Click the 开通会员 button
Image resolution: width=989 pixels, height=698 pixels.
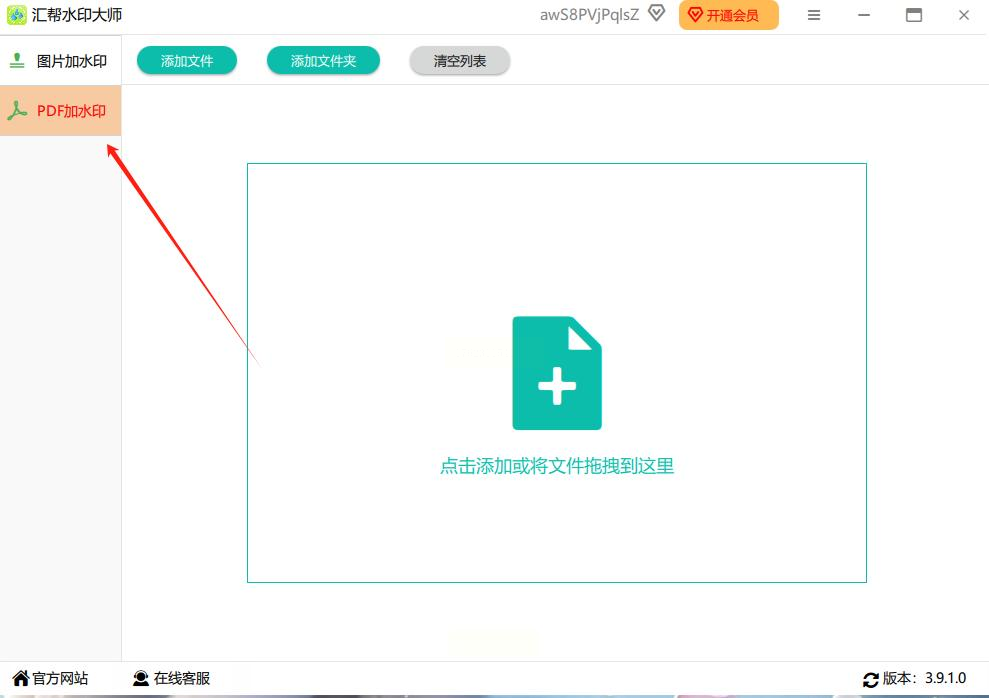click(x=729, y=15)
